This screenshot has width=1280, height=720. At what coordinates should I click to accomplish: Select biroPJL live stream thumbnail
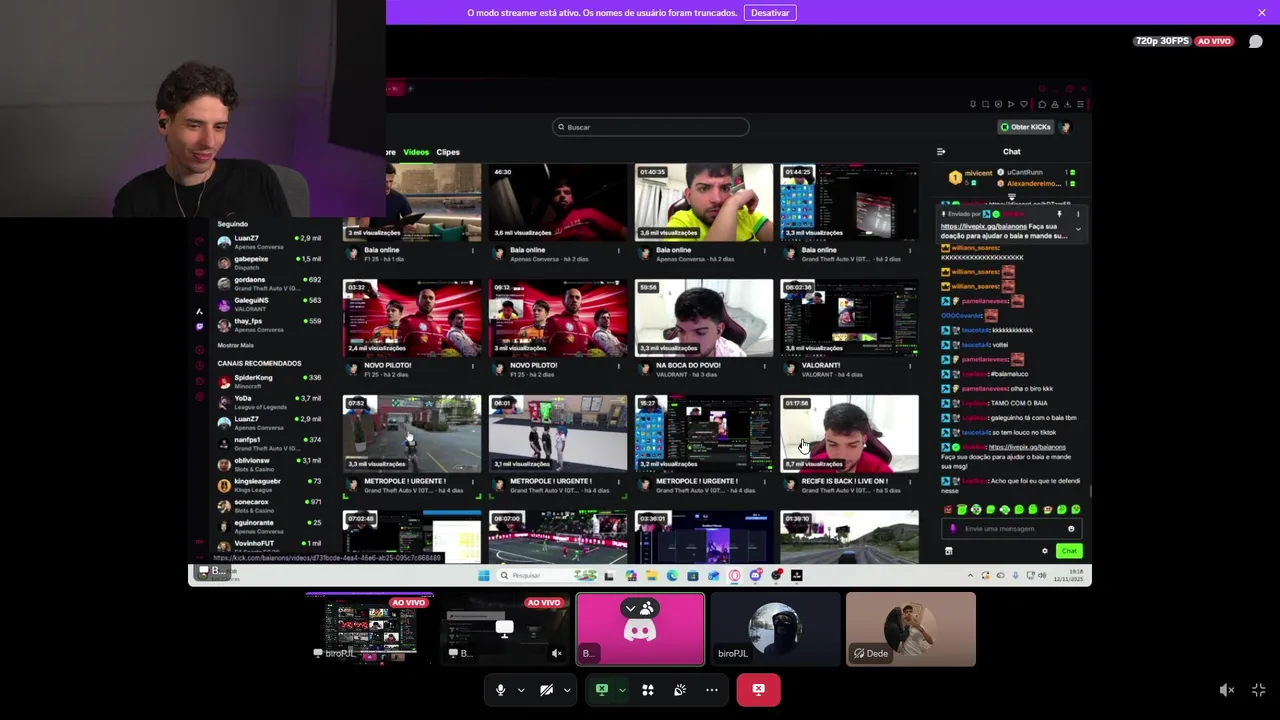370,629
